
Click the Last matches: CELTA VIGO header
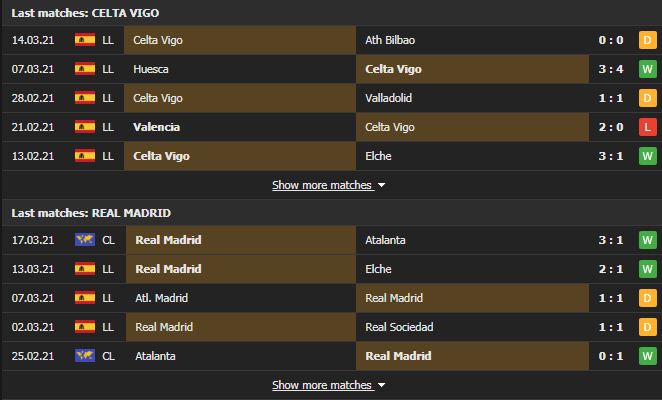coord(85,13)
